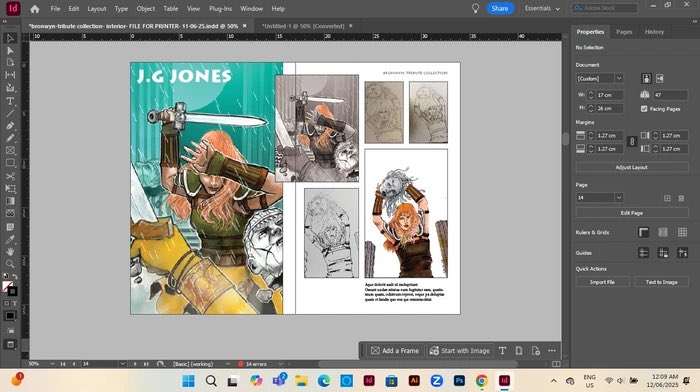Click the Apply Color black swatch

(x=10, y=316)
